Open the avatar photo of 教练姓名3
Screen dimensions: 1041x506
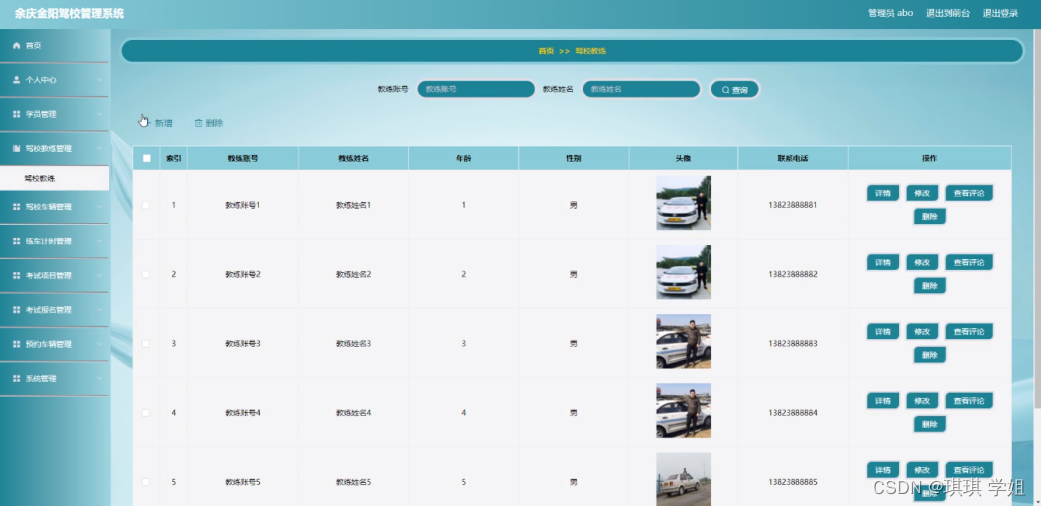click(x=683, y=341)
